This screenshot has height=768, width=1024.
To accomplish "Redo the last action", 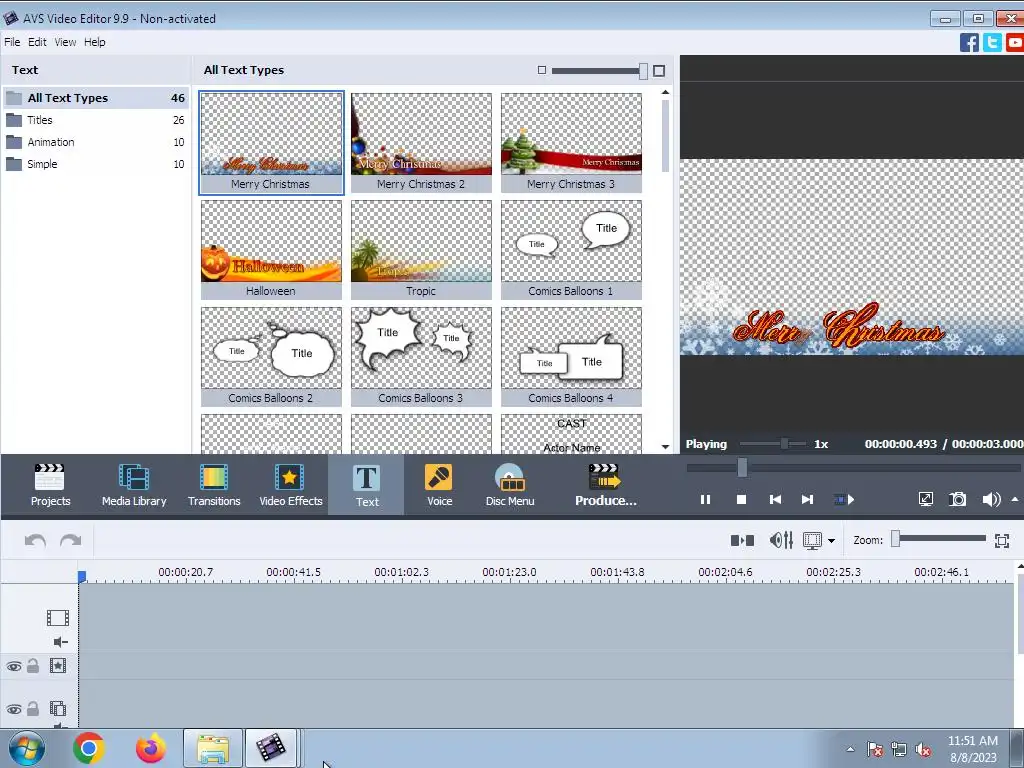I will pyautogui.click(x=71, y=540).
